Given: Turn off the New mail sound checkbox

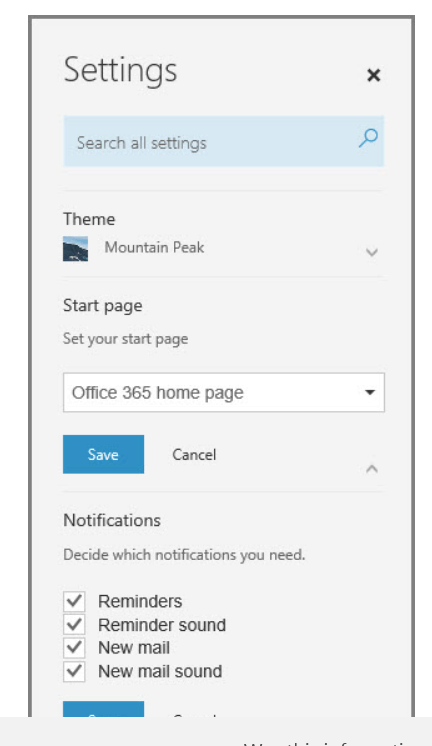Looking at the screenshot, I should coord(74,671).
